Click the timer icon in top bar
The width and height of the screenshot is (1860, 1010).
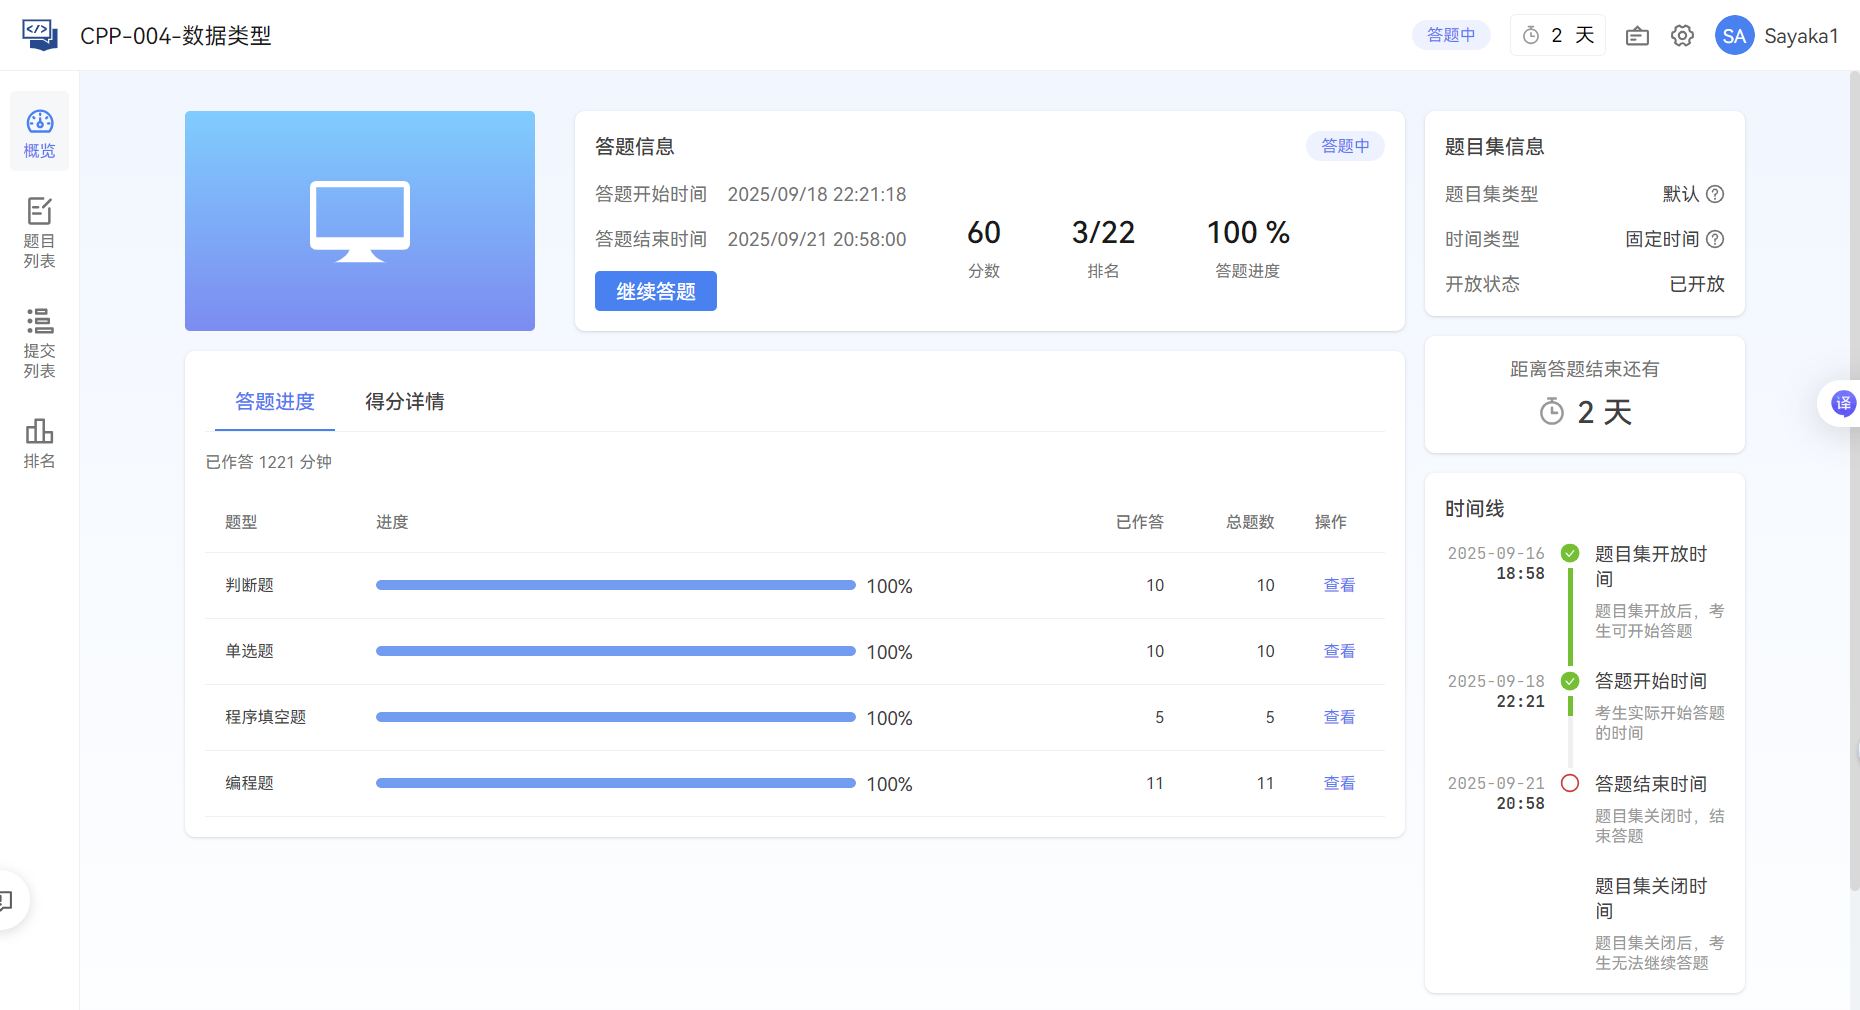pyautogui.click(x=1531, y=36)
